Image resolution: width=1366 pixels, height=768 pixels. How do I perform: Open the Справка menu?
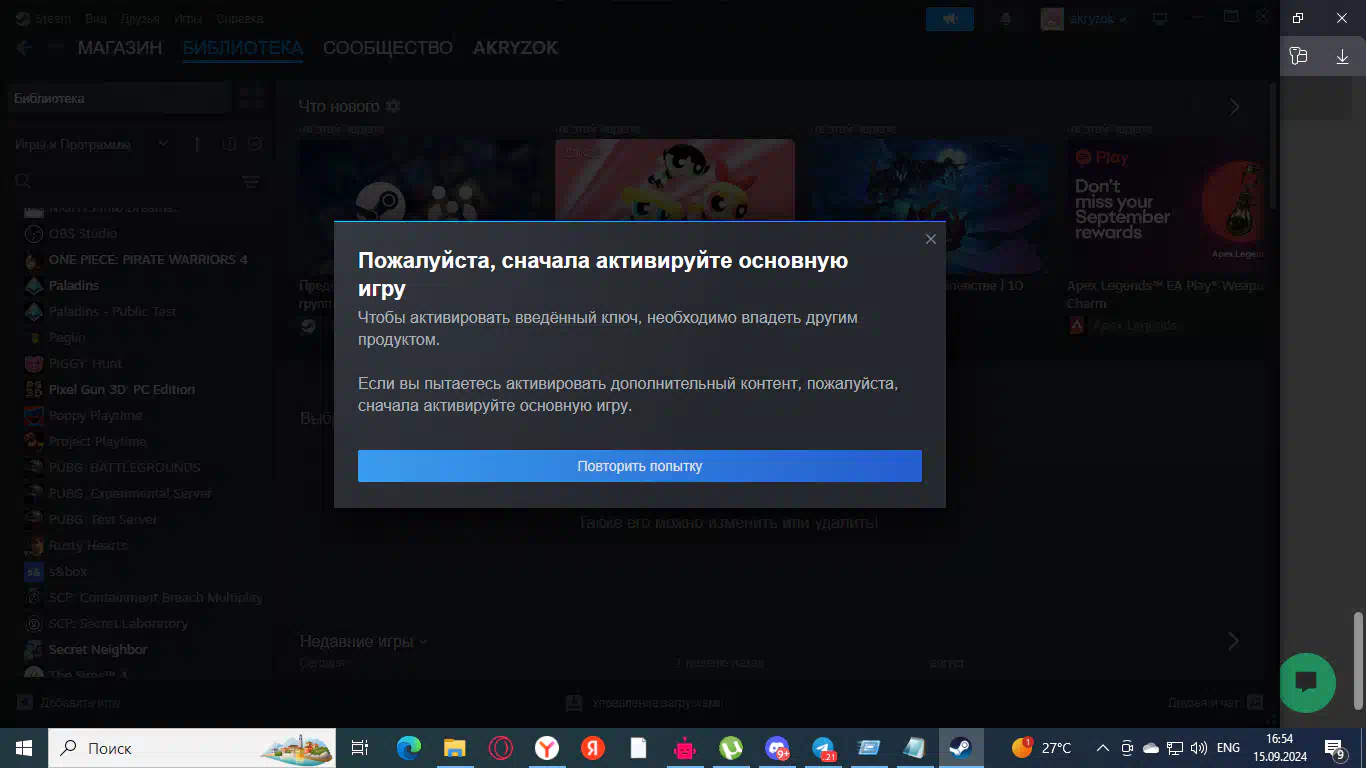(240, 19)
